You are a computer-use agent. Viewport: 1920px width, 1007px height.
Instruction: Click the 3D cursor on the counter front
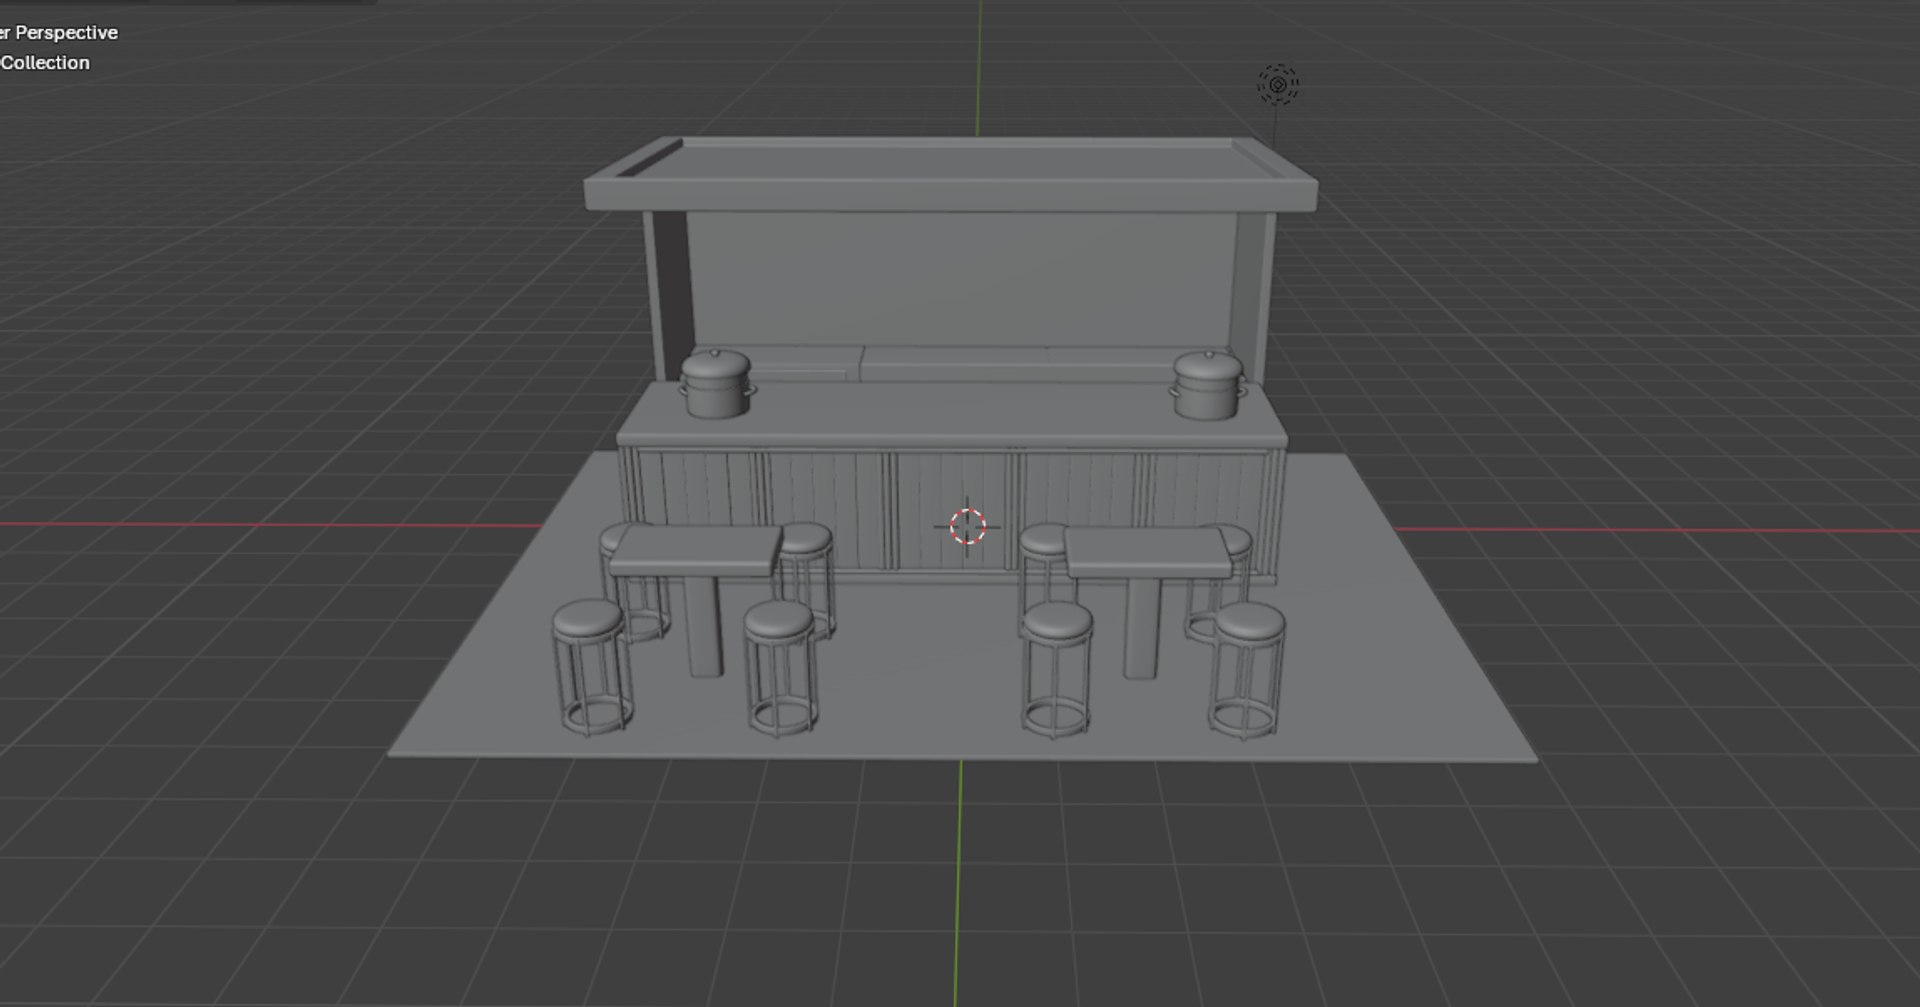pos(967,526)
